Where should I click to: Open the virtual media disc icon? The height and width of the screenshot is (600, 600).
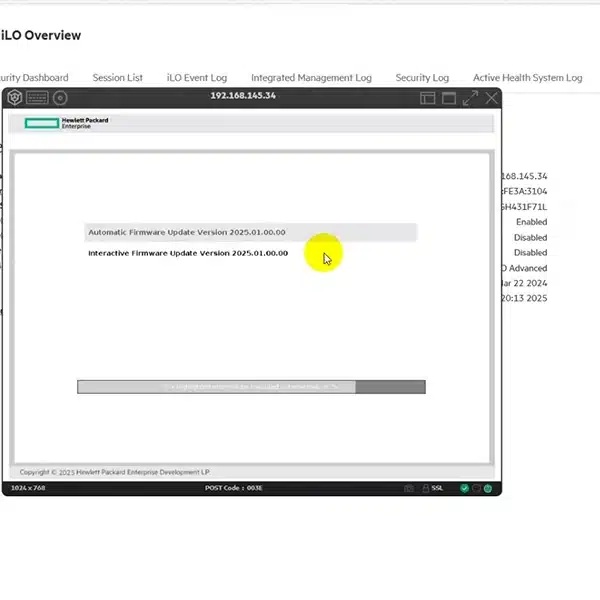tap(60, 97)
